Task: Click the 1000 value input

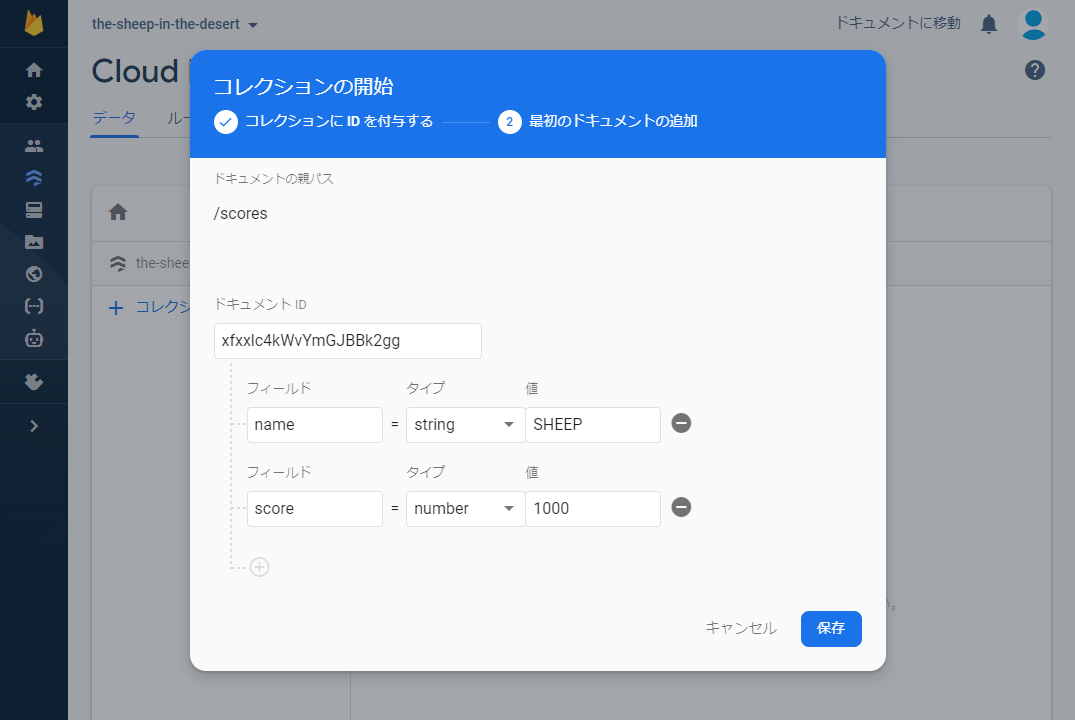Action: click(593, 509)
